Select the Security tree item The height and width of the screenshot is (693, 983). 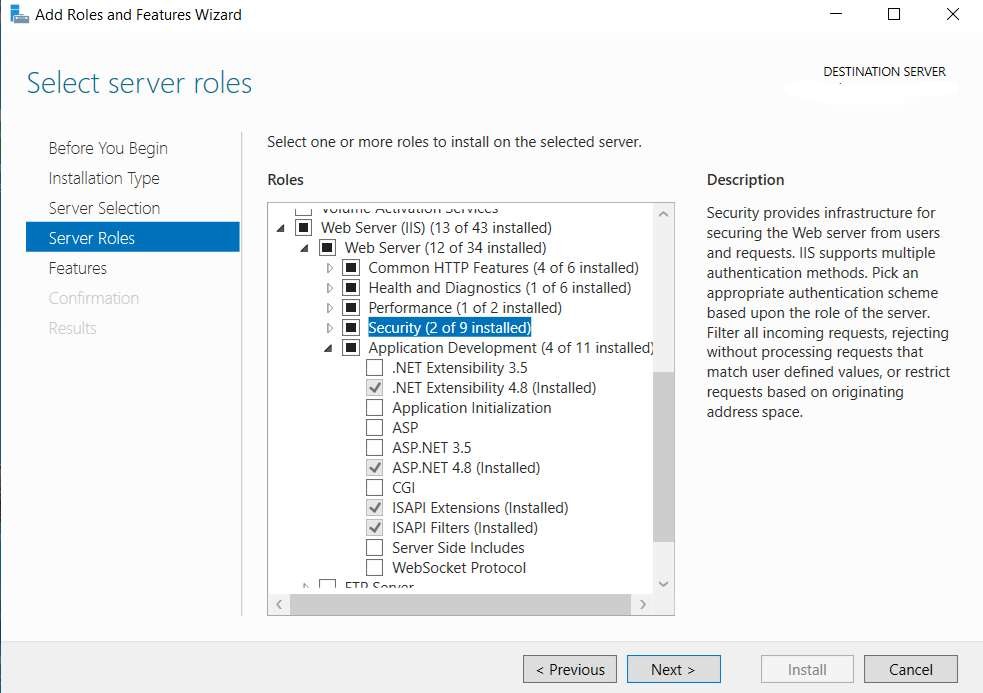click(x=449, y=328)
